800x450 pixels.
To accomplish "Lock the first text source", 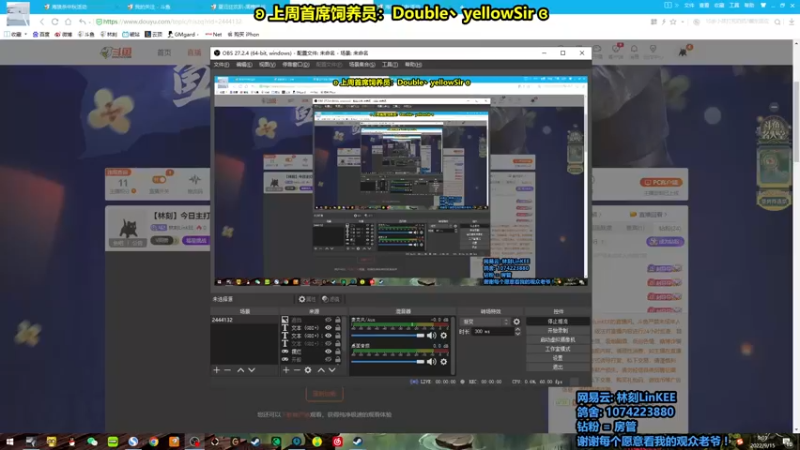I will click(x=338, y=328).
